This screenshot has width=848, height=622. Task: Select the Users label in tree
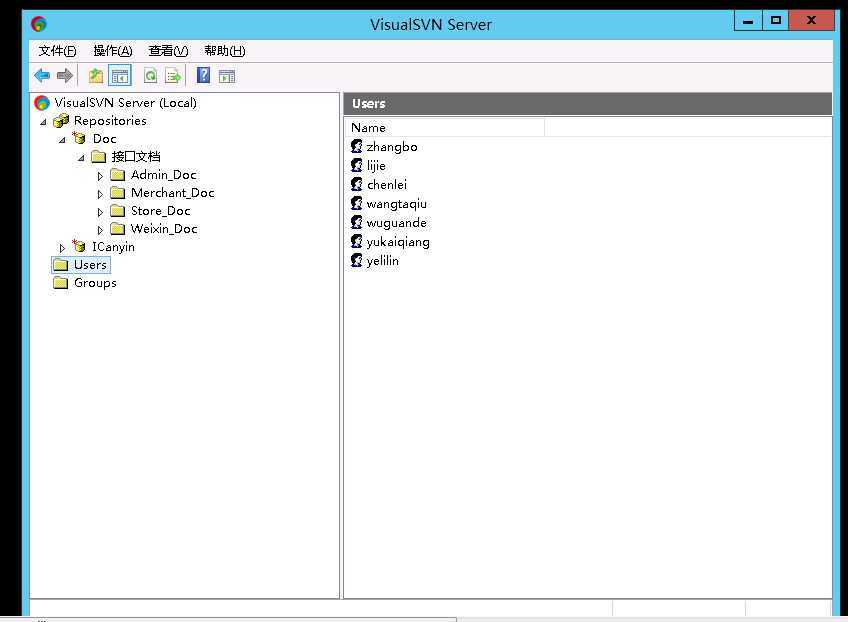[90, 265]
